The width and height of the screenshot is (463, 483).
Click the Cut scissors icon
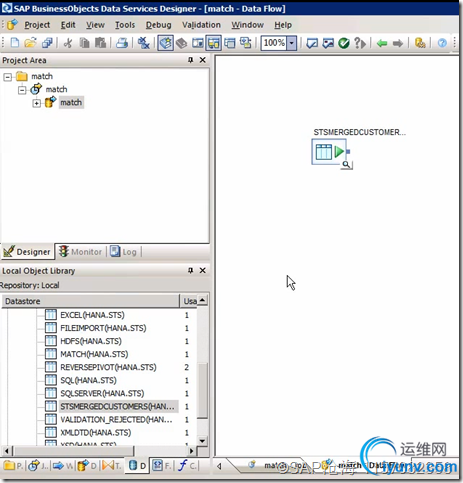click(68, 43)
